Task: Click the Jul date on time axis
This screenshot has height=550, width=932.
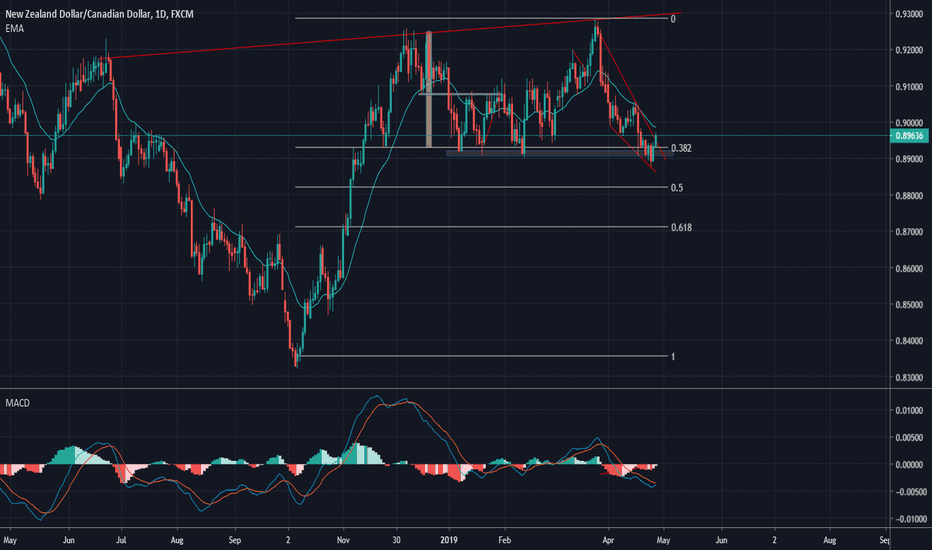Action: tap(121, 540)
